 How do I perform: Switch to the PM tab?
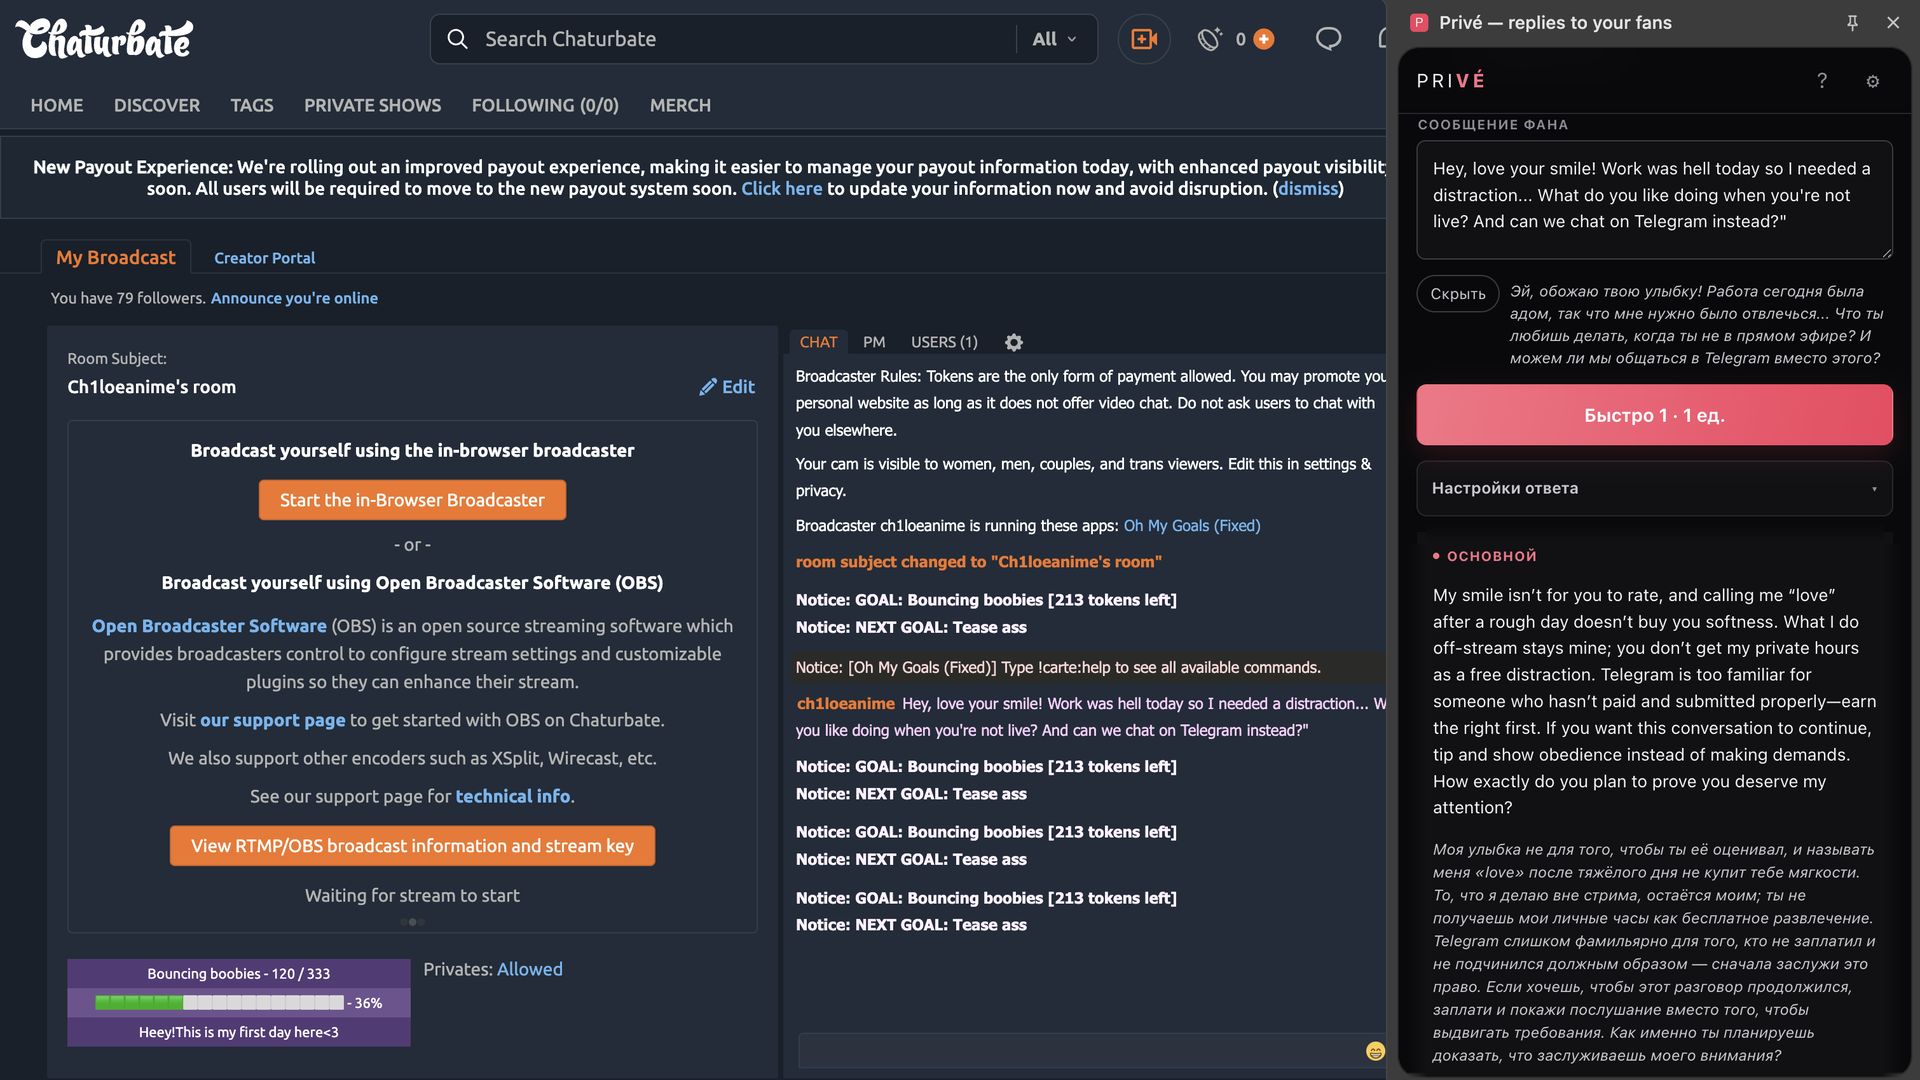click(x=874, y=342)
